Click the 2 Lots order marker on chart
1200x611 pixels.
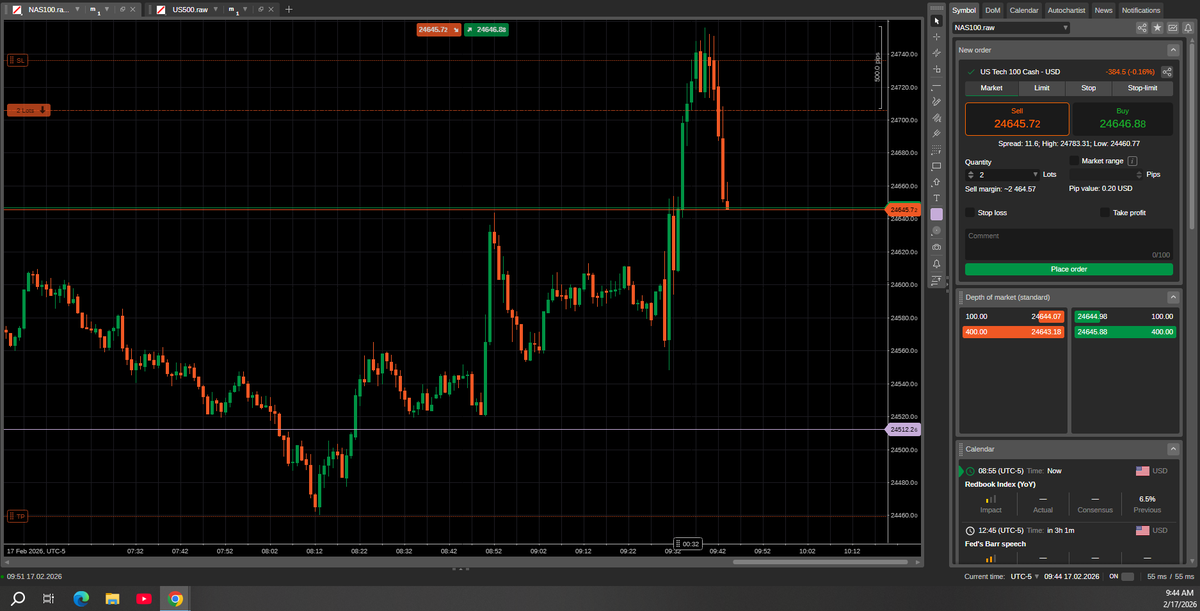[28, 110]
